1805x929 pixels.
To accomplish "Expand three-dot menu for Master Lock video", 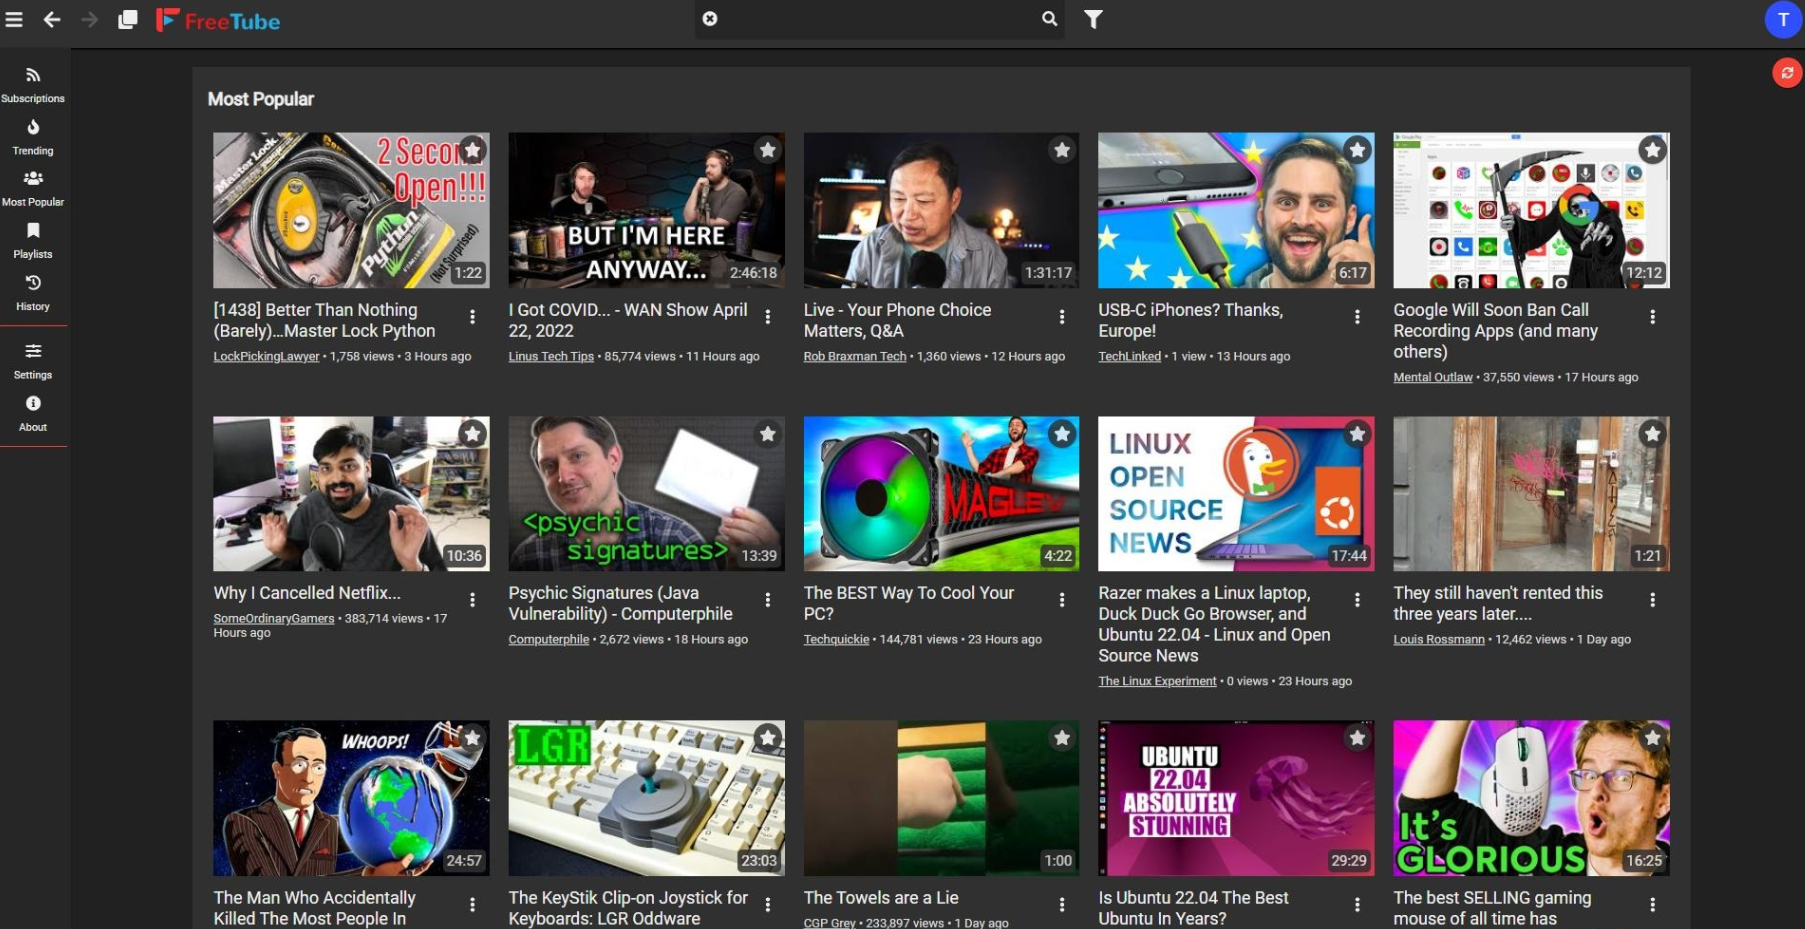I will (472, 317).
